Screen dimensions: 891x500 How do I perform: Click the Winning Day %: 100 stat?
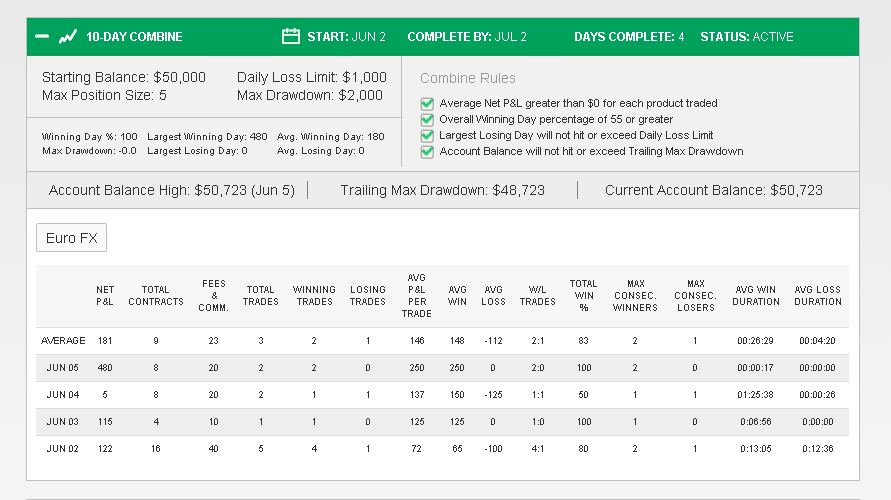(90, 137)
